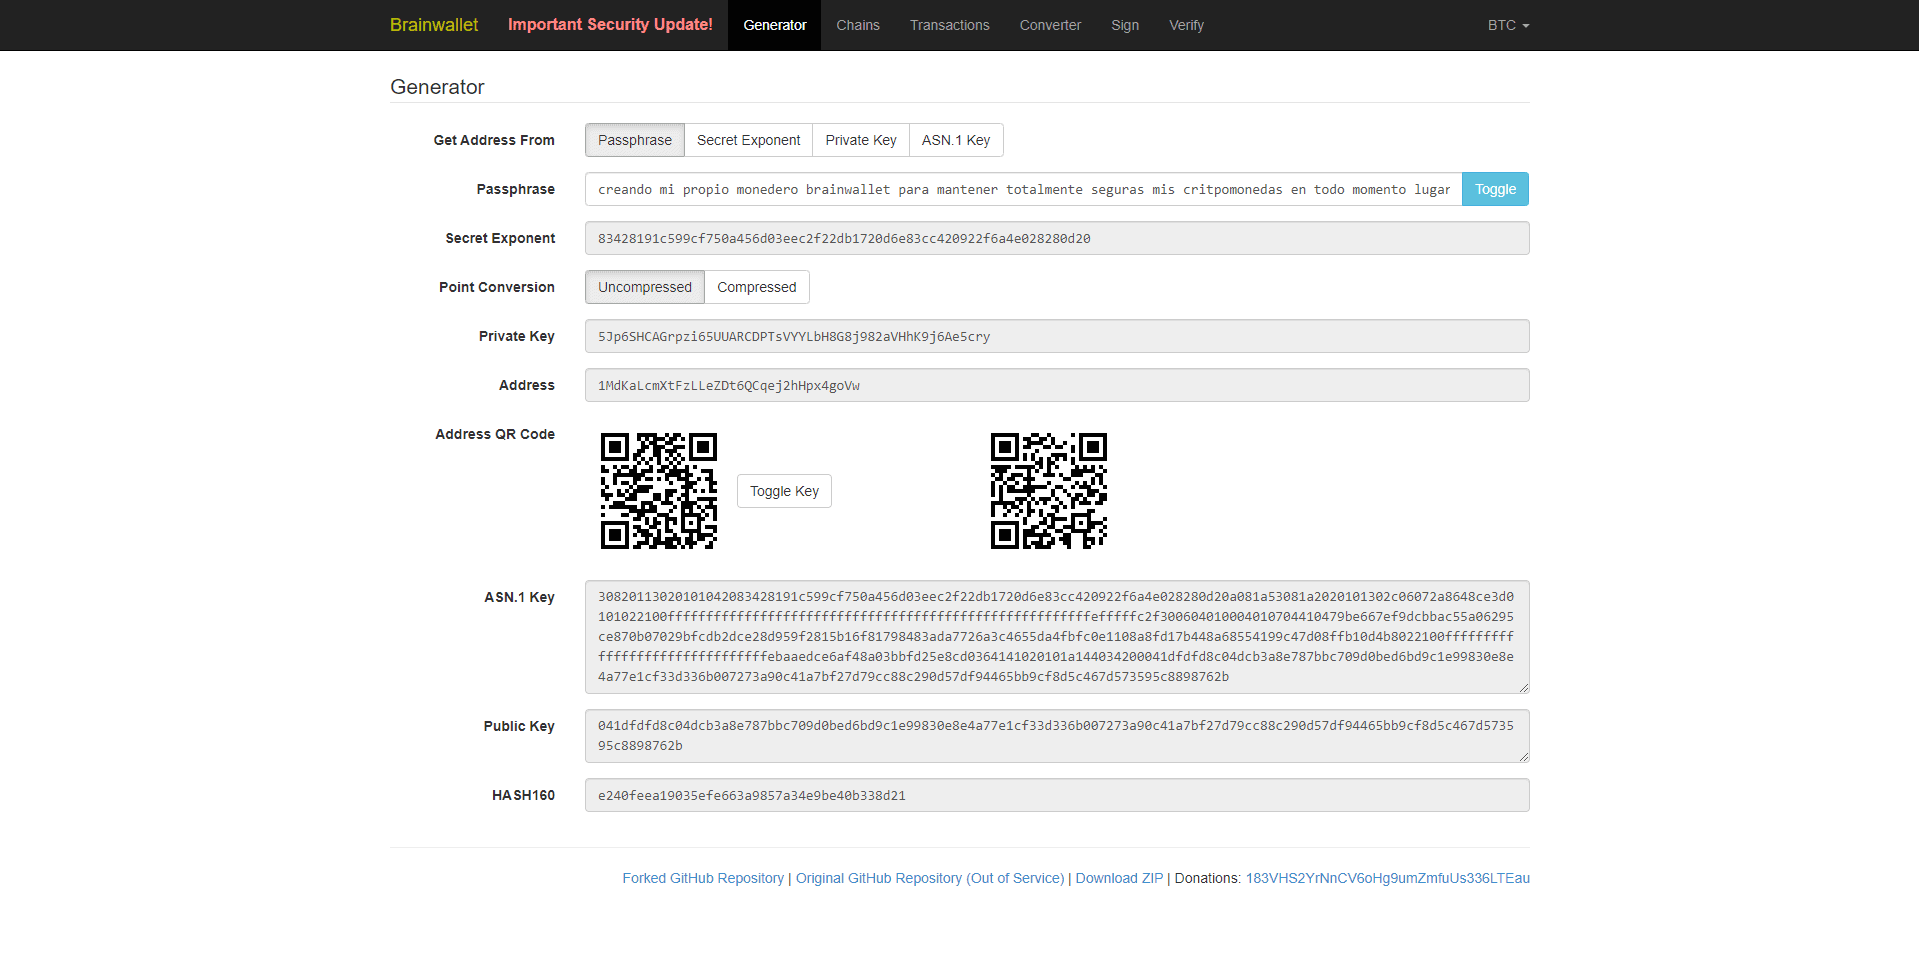Open the Chains tab
This screenshot has height=966, width=1919.
pos(857,25)
